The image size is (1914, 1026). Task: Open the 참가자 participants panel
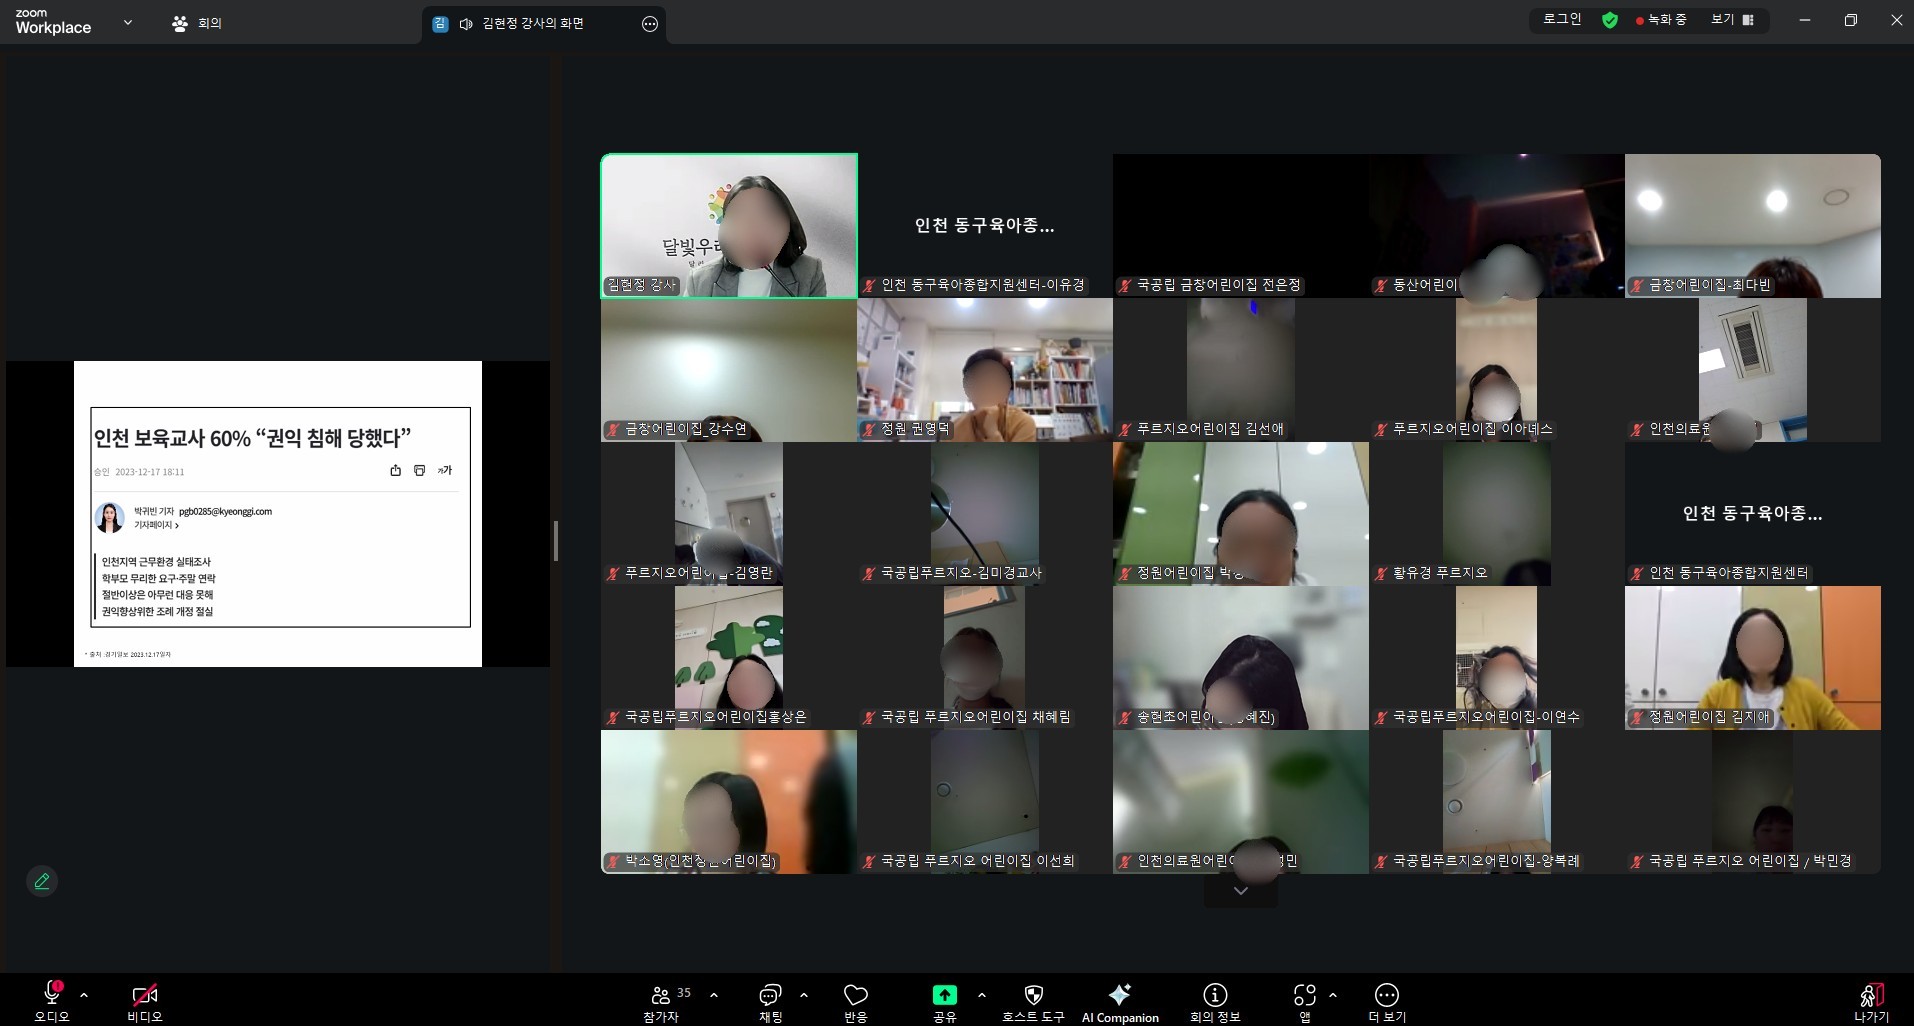point(662,1001)
